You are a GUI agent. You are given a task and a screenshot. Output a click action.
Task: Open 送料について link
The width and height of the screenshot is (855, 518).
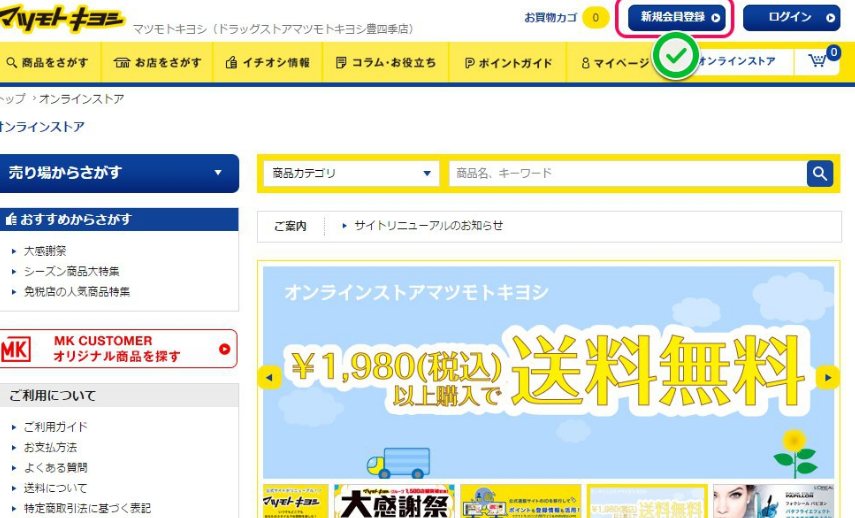click(x=55, y=487)
